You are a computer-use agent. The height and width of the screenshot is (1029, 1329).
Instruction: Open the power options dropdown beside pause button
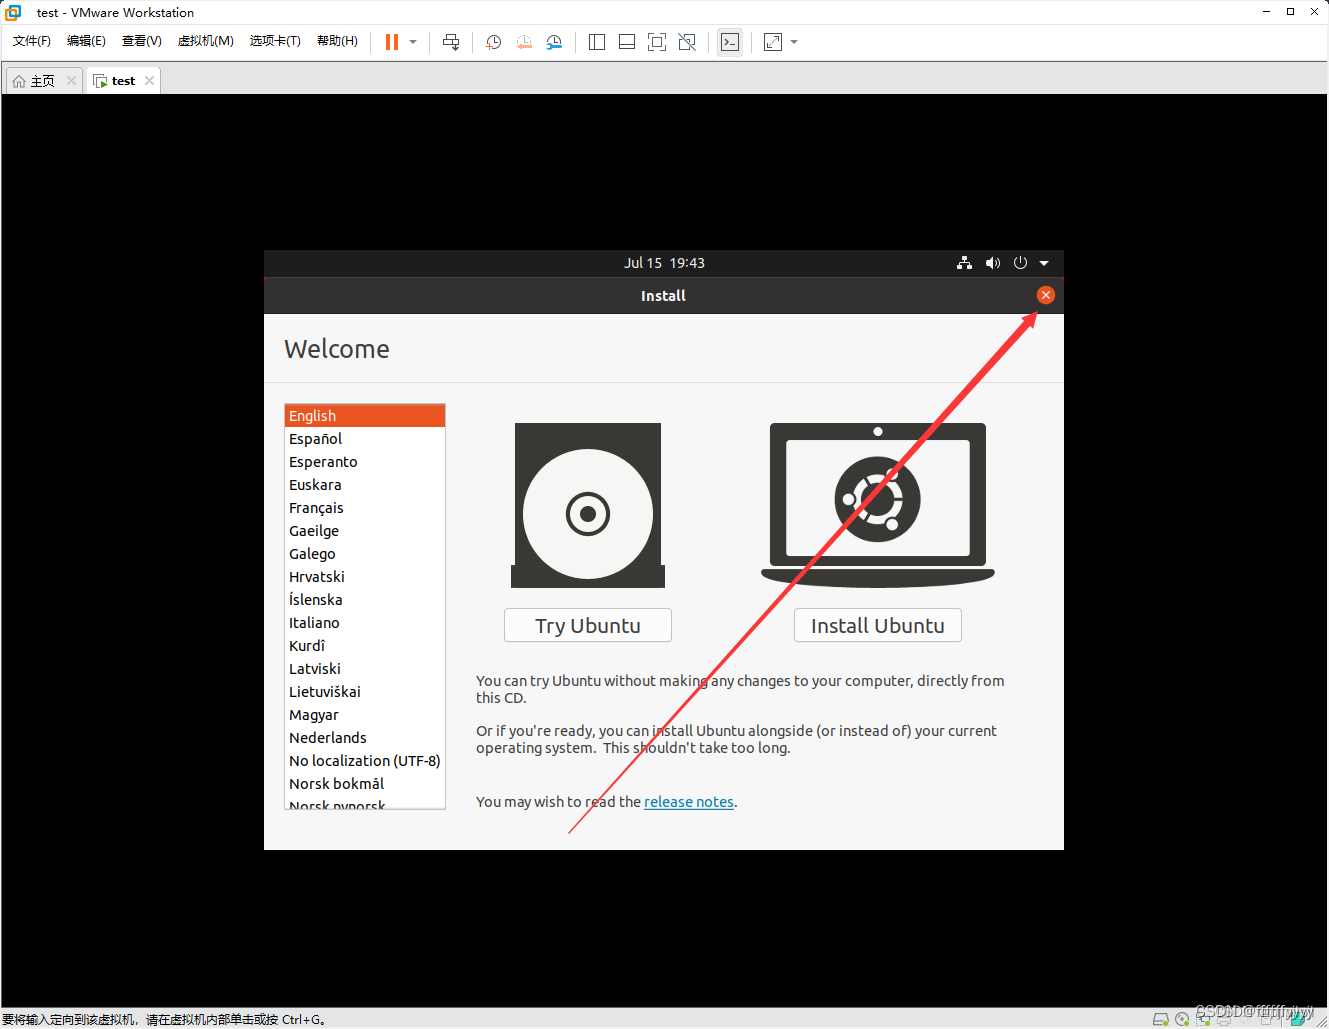(x=413, y=42)
